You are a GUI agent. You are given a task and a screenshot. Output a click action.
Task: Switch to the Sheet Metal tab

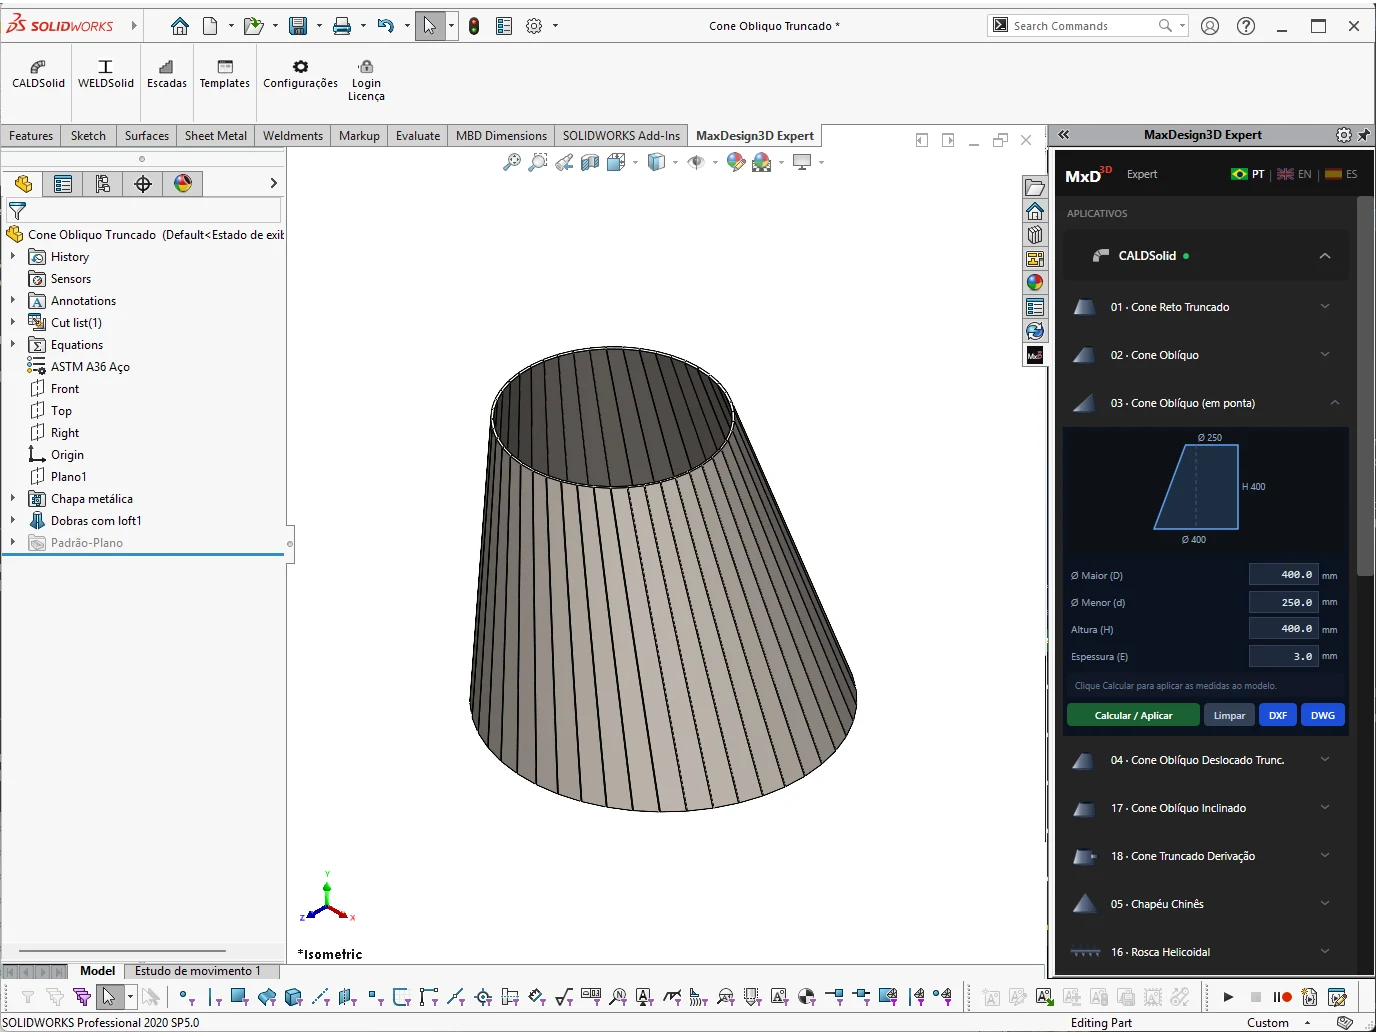pos(216,136)
